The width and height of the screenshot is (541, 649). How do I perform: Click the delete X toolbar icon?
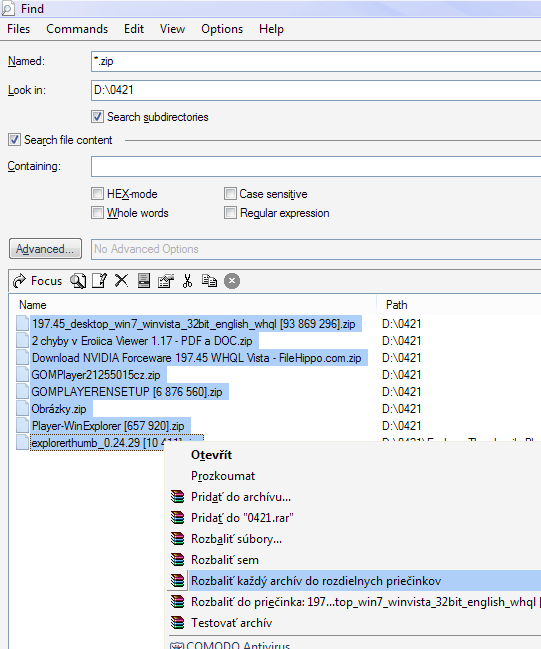(x=121, y=280)
